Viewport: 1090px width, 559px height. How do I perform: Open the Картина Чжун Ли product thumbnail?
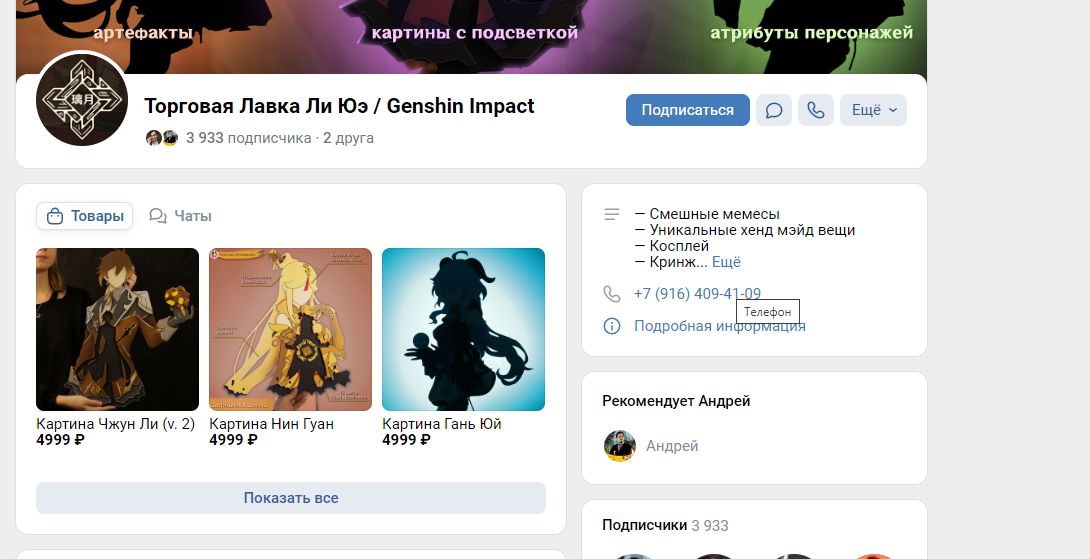click(x=117, y=330)
